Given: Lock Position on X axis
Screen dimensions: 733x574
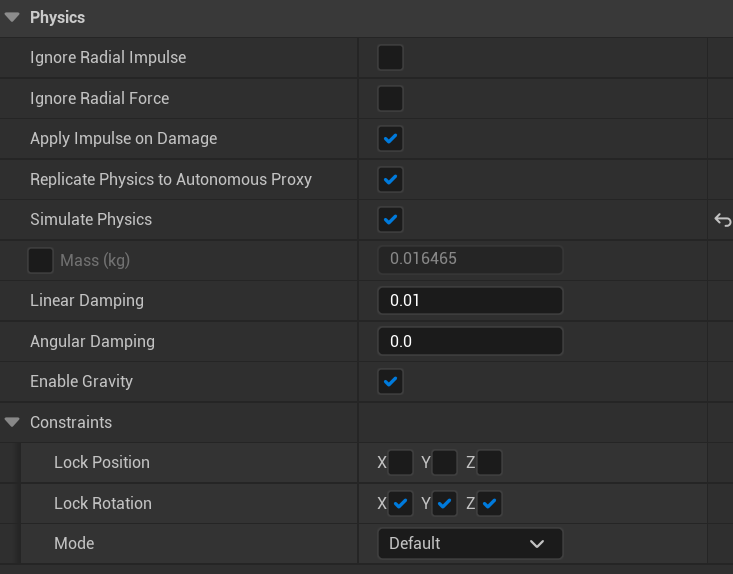Looking at the screenshot, I should [400, 463].
